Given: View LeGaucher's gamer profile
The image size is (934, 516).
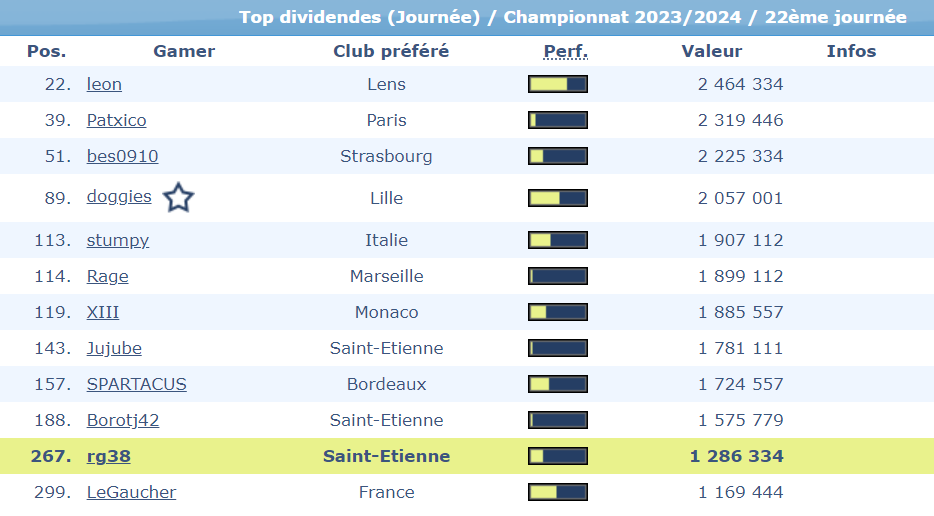Looking at the screenshot, I should [x=131, y=492].
